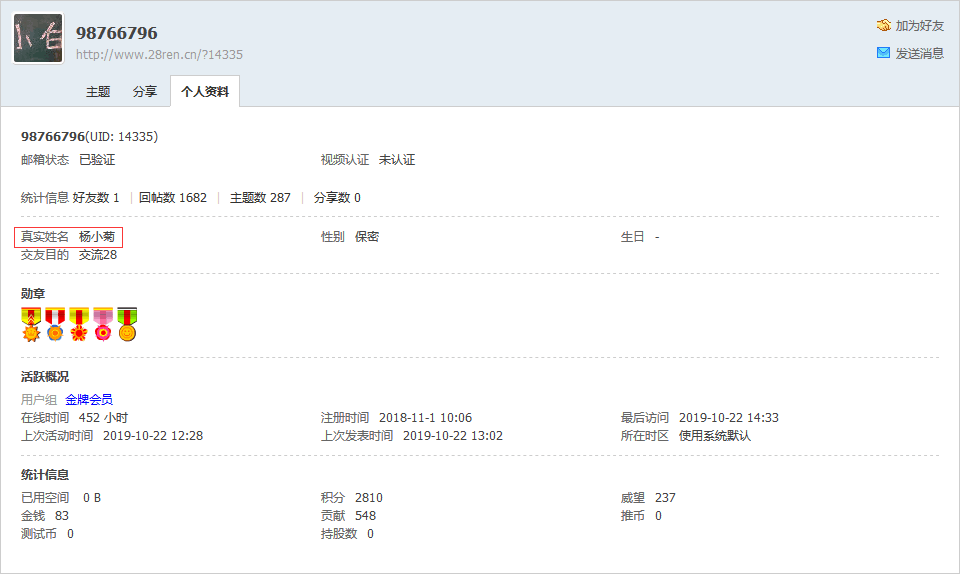Click the 回帖数 1682 statistic
The image size is (961, 575).
click(173, 198)
